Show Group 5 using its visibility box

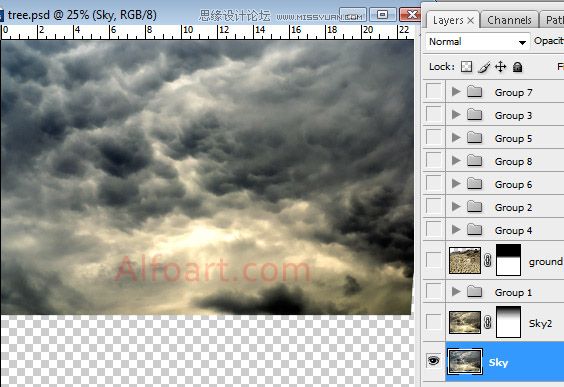tap(433, 137)
